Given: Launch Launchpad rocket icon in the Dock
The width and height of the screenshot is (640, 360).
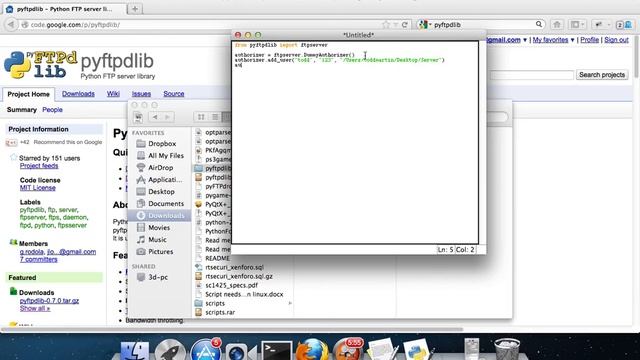Looking at the screenshot, I should (171, 350).
